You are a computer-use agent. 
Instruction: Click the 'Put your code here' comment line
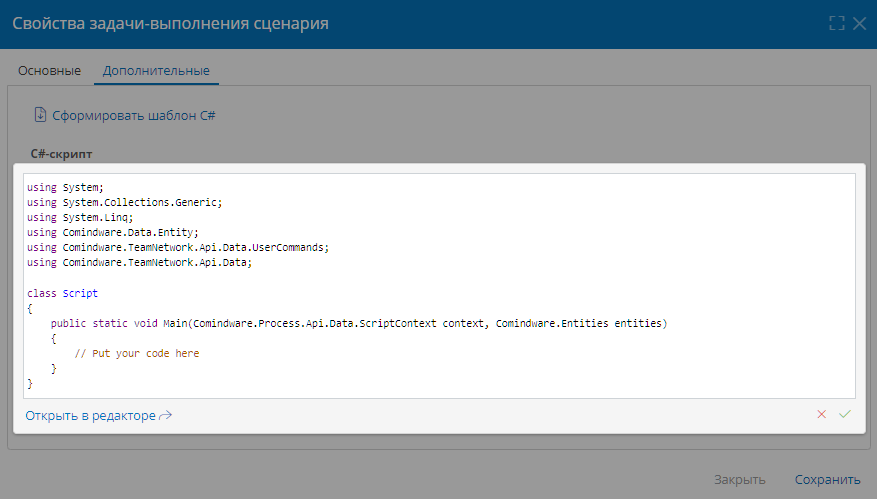[137, 354]
